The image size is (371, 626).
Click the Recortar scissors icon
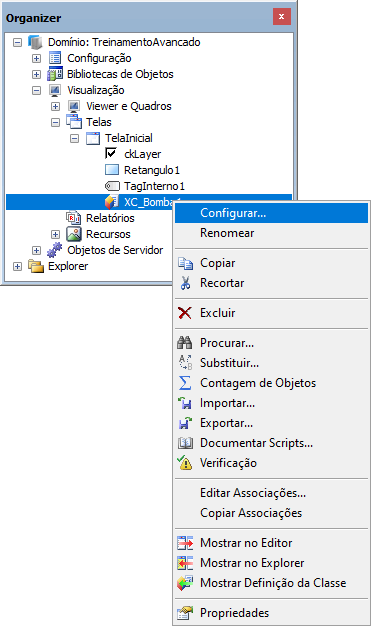click(185, 283)
